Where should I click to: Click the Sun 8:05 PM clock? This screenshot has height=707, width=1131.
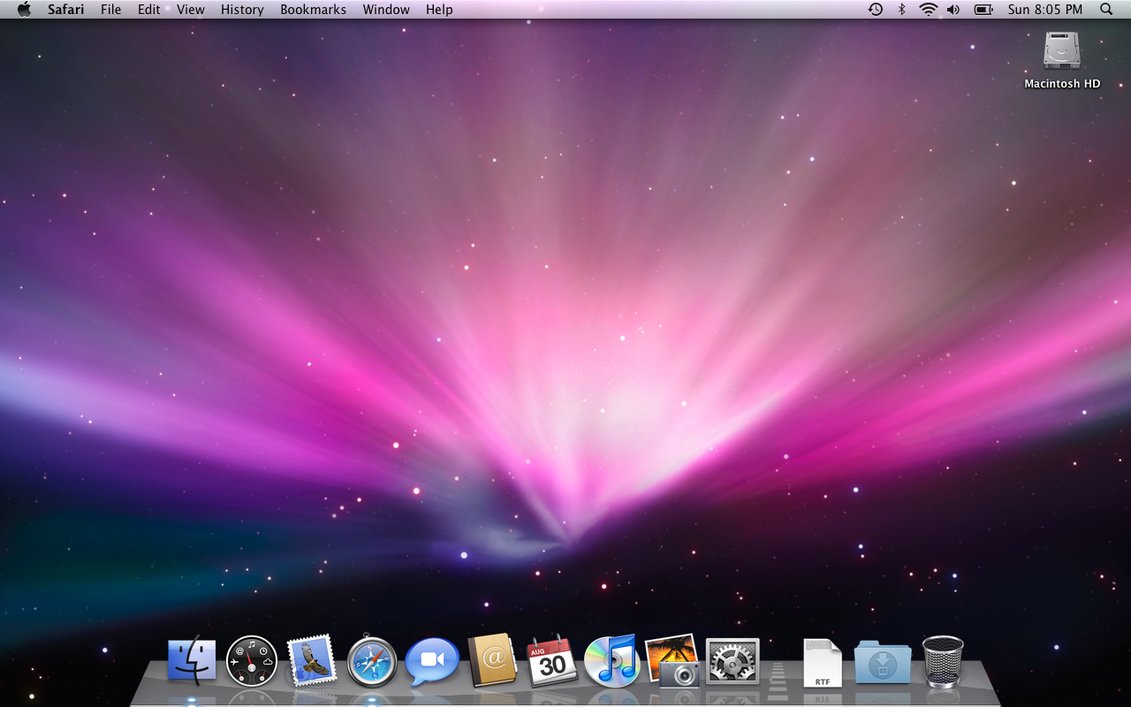coord(1045,9)
